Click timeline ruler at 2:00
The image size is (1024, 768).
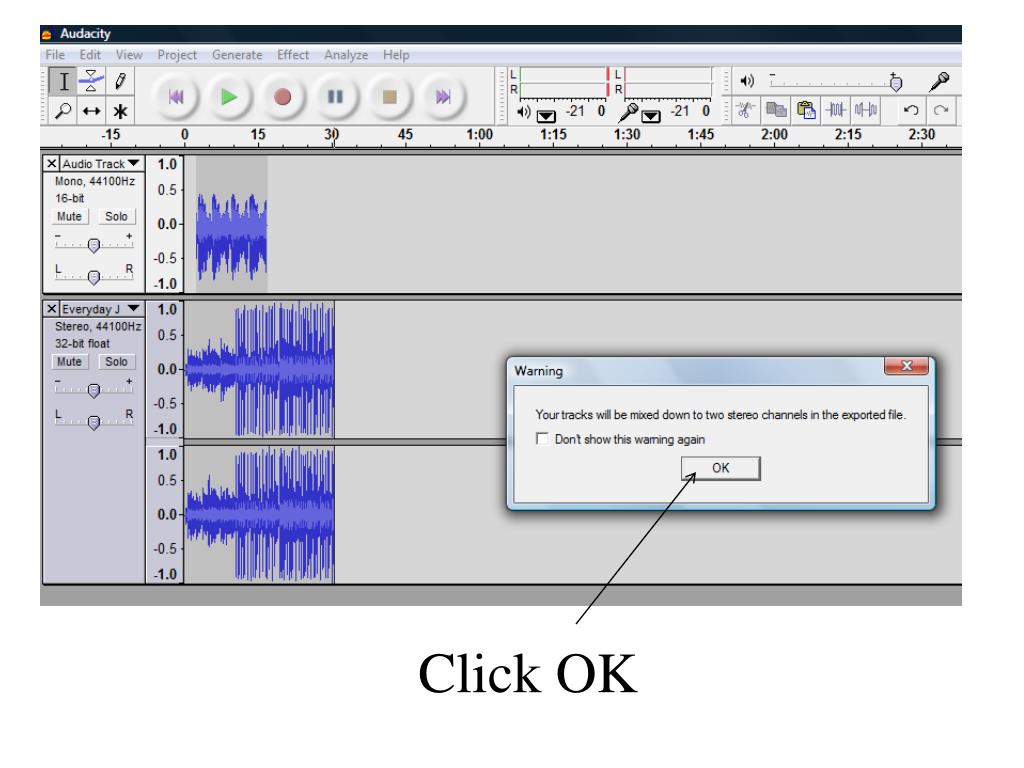(775, 136)
